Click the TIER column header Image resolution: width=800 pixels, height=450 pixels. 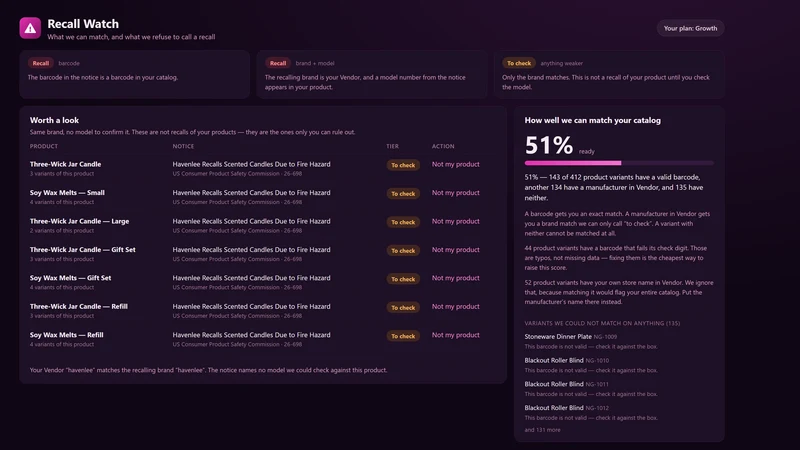tap(392, 146)
